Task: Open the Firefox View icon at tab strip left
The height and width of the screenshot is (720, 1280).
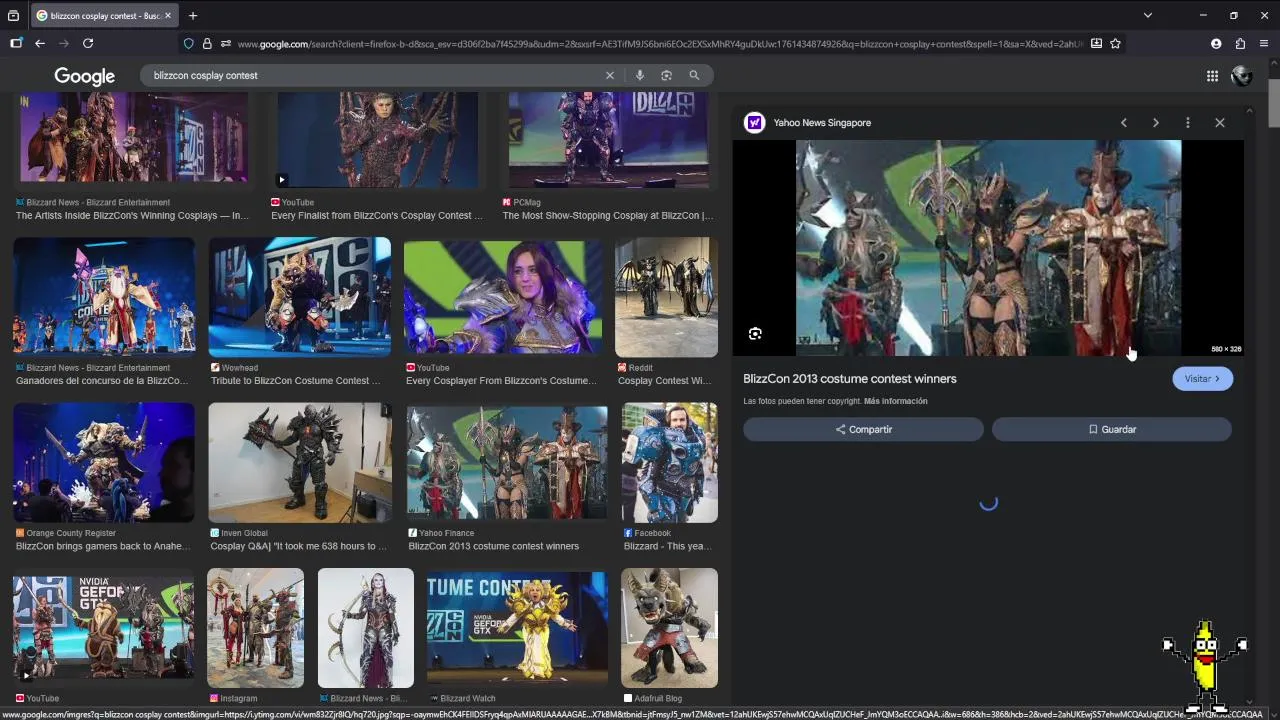Action: coord(13,15)
